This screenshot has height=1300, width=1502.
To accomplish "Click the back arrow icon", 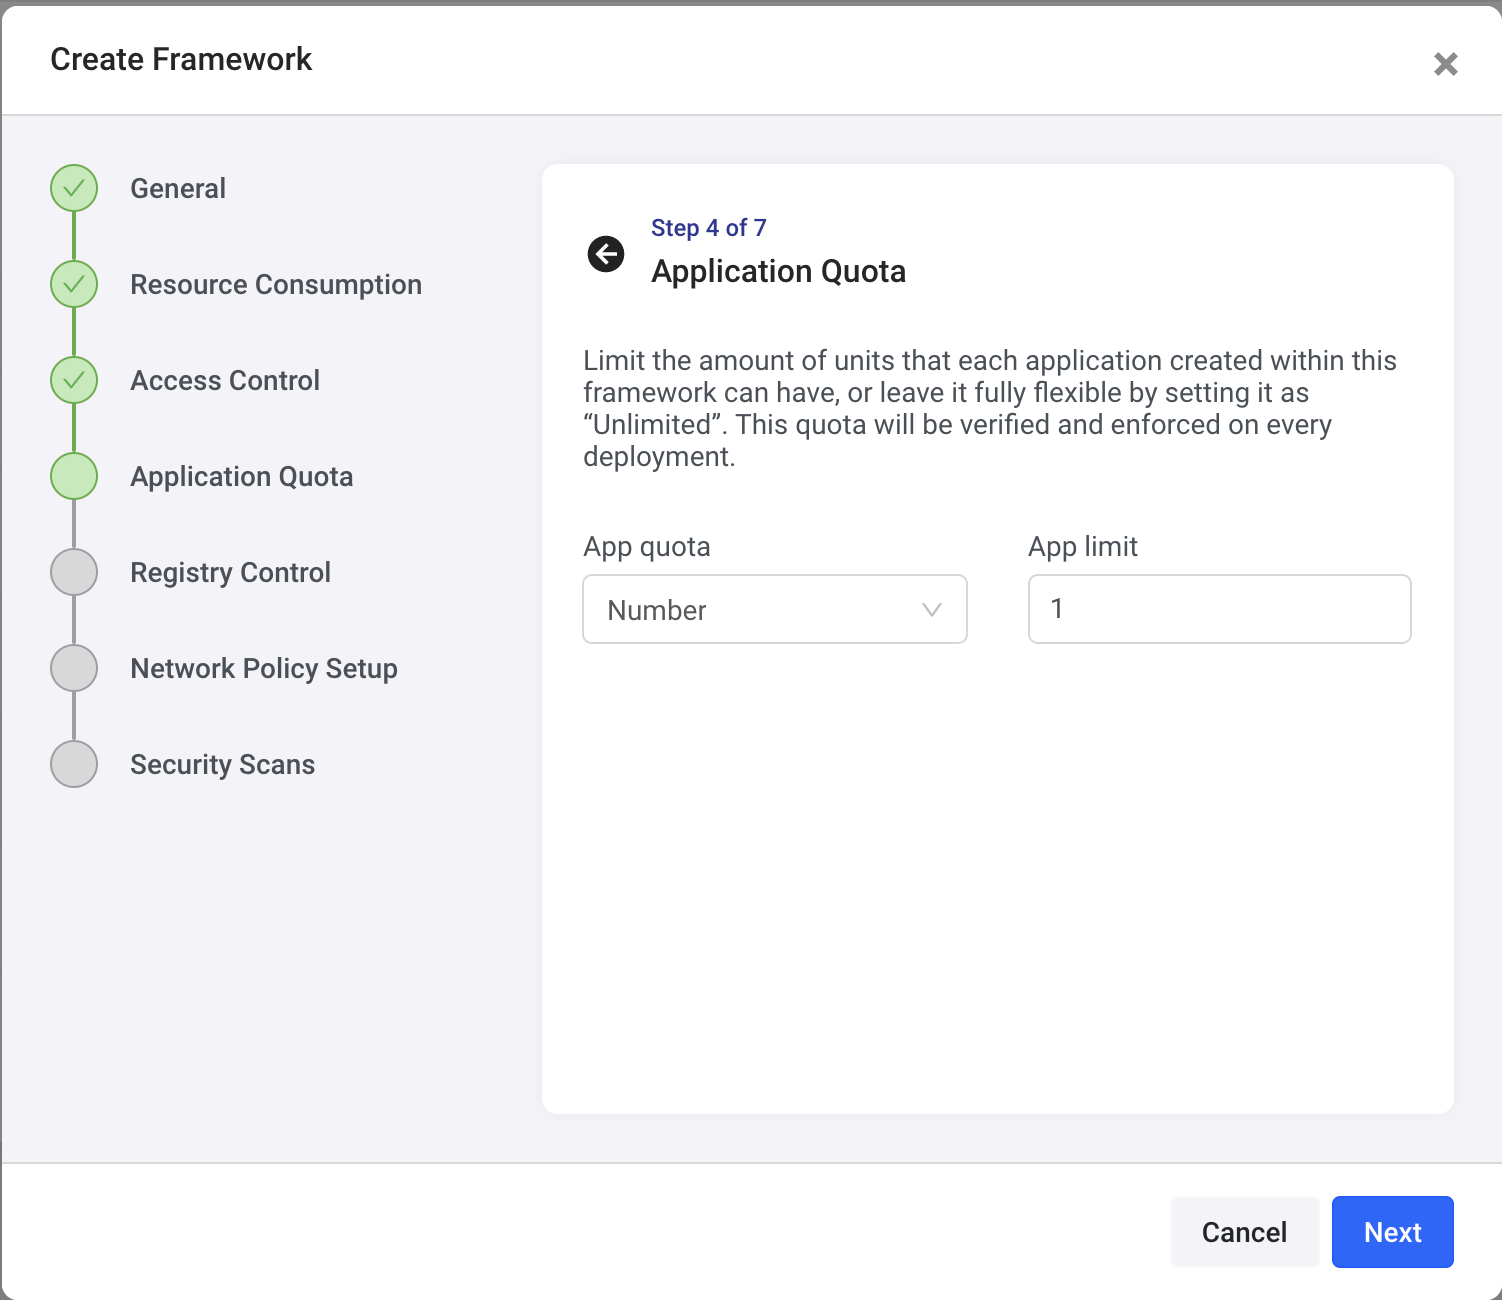I will click(x=606, y=254).
